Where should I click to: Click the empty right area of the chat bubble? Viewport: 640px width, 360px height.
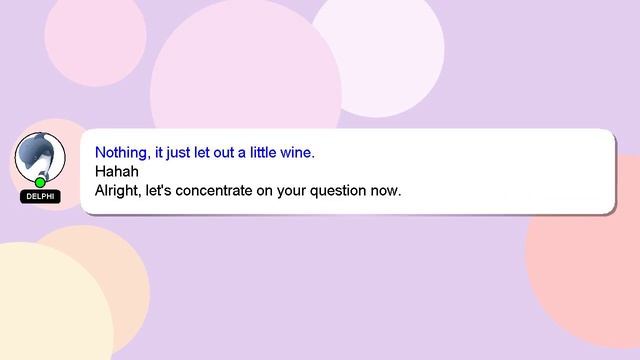click(x=510, y=171)
